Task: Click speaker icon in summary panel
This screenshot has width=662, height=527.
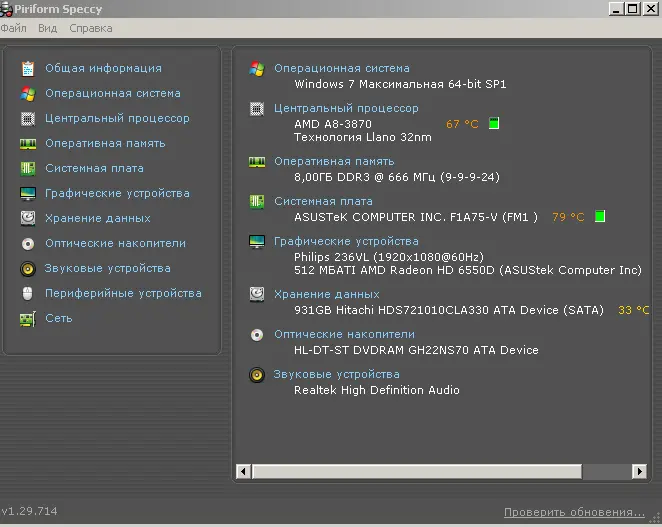Action: click(257, 375)
